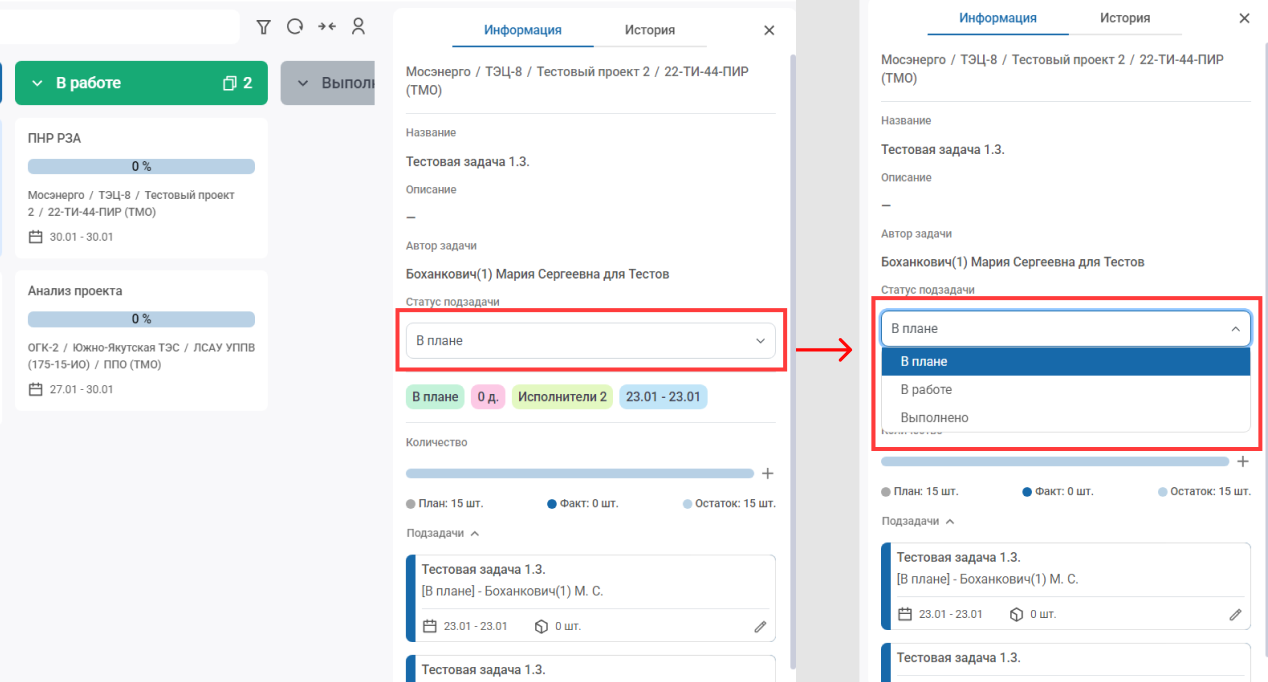Open Информация tab in the right panel
1268x682 pixels.
coord(997,18)
